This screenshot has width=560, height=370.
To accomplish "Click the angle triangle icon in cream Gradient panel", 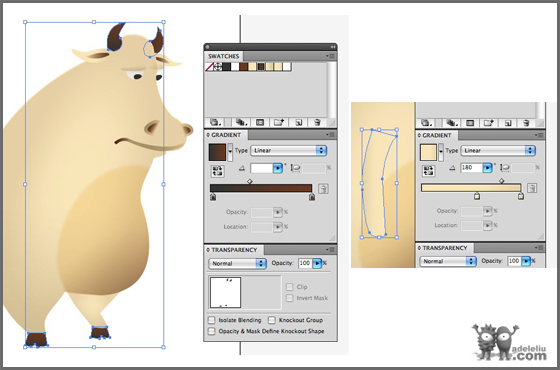I will (452, 168).
